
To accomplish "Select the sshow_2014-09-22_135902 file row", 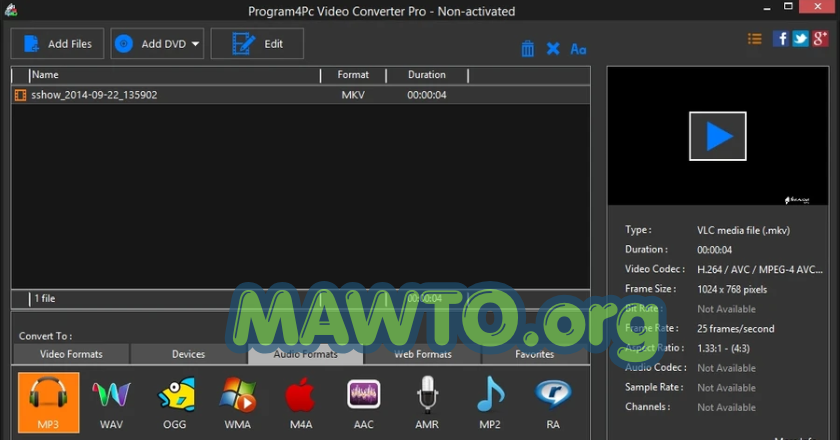I will (x=301, y=95).
